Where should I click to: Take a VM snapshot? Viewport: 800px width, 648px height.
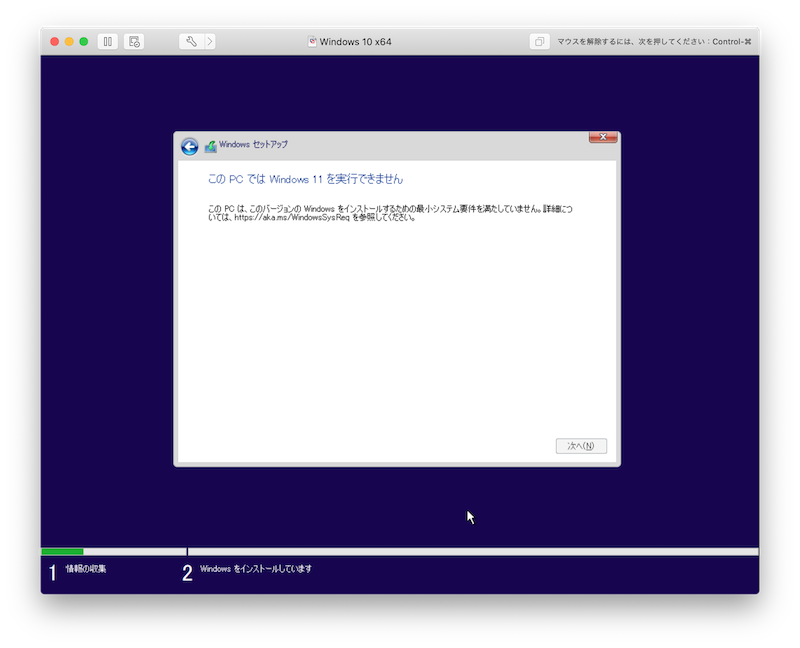point(134,41)
